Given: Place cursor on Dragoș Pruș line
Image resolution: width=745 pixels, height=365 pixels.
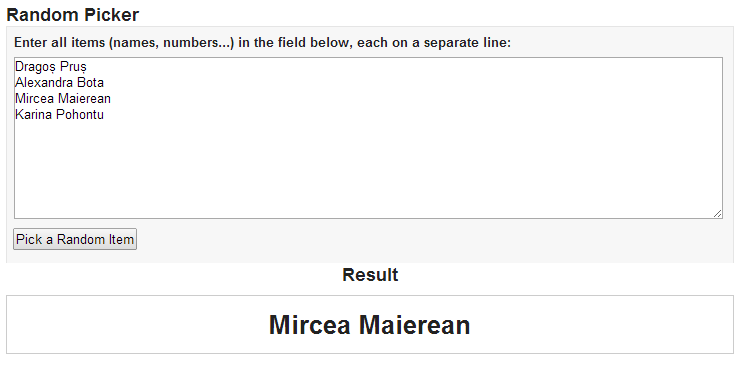Looking at the screenshot, I should pyautogui.click(x=51, y=67).
